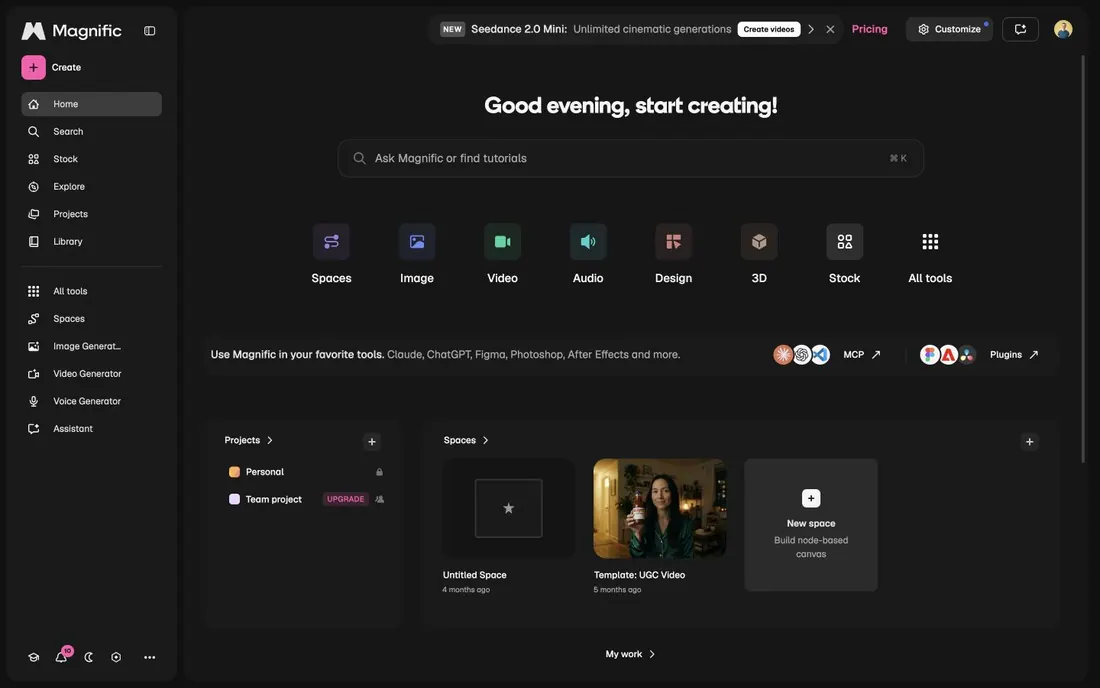The width and height of the screenshot is (1100, 688).
Task: Click the Claude app logo icon
Action: click(783, 355)
